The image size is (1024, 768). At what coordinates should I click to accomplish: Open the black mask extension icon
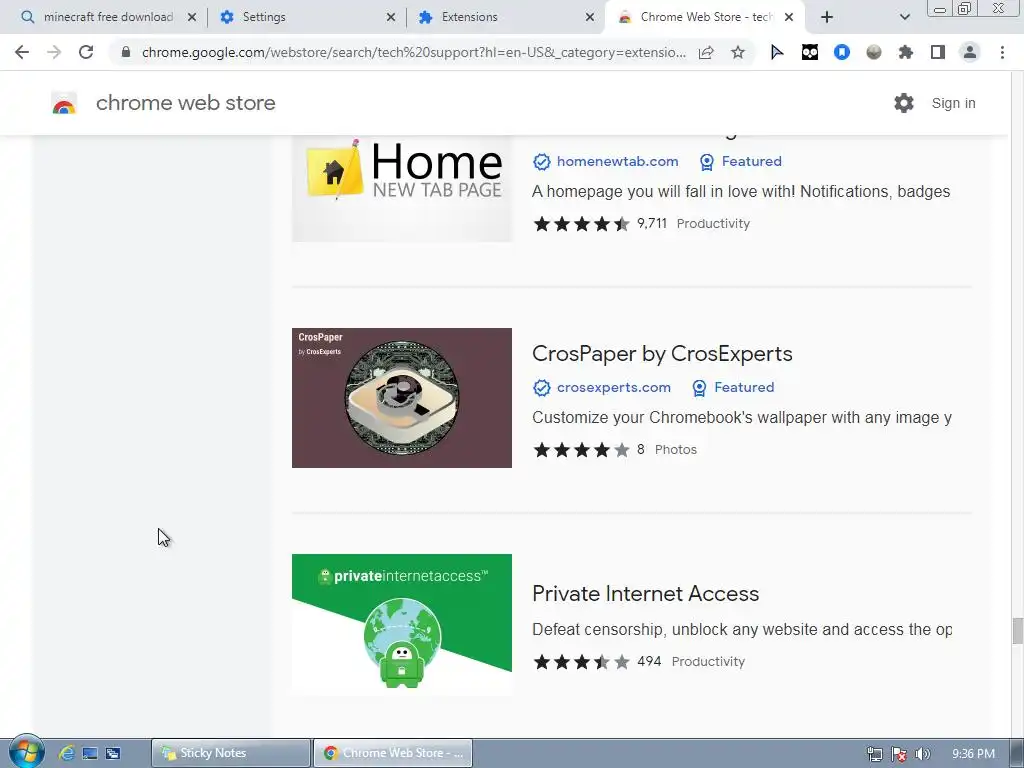(x=810, y=52)
